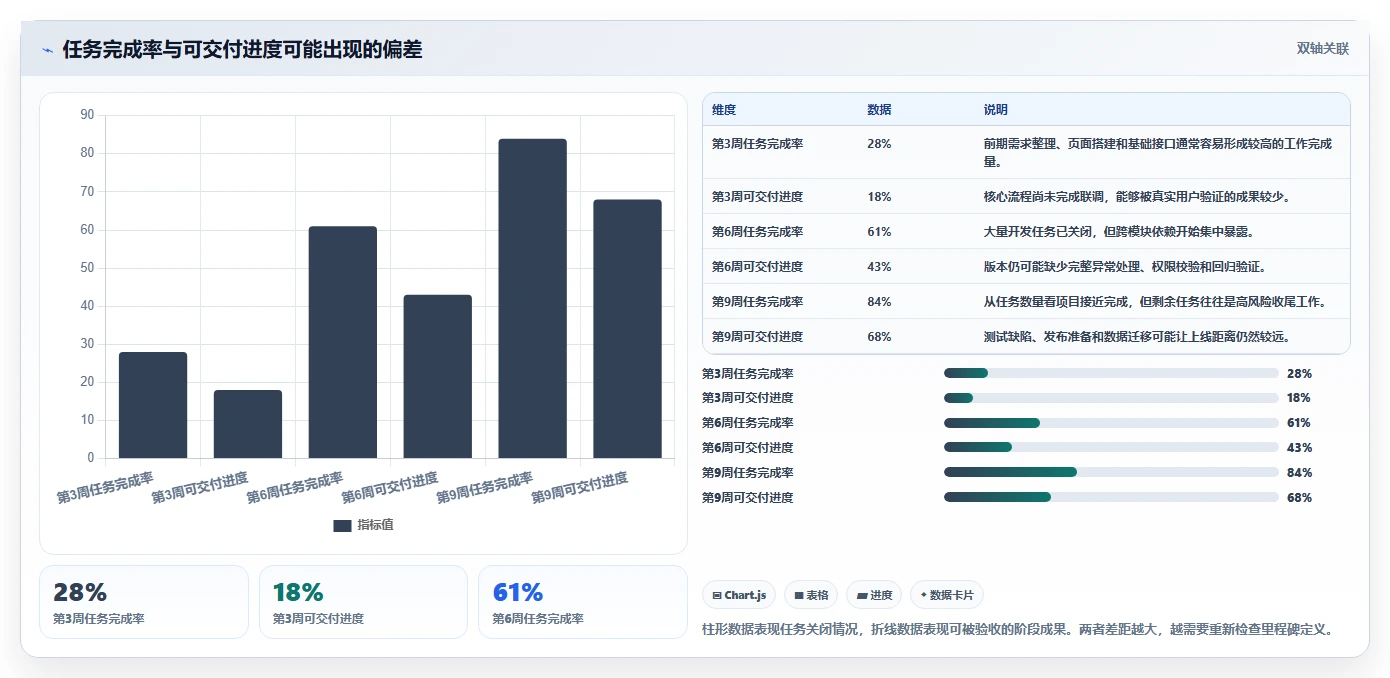Screen dimensions: 1390x678
Task: Click the Chart.js tag chip
Action: pyautogui.click(x=739, y=595)
